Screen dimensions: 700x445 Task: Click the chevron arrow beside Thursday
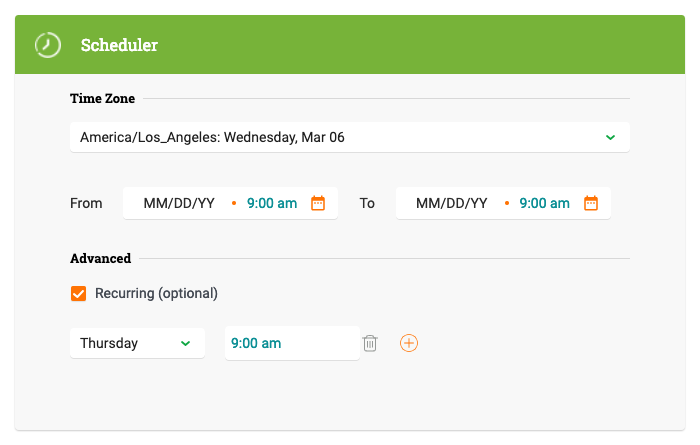tap(185, 343)
